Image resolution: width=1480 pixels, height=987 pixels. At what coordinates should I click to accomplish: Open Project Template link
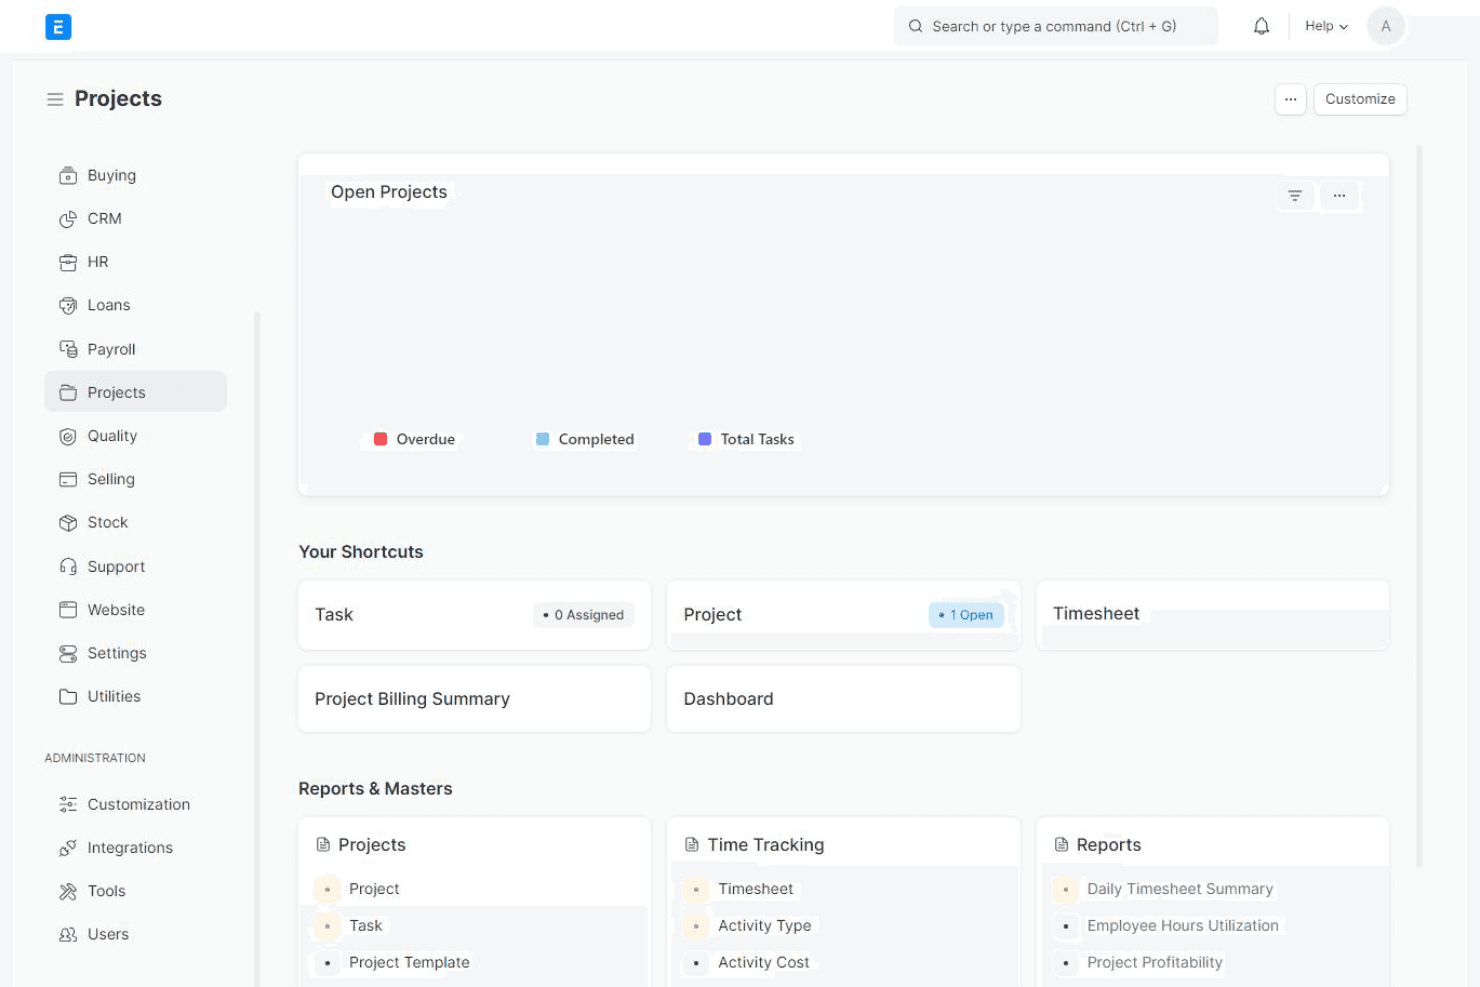[x=409, y=962]
